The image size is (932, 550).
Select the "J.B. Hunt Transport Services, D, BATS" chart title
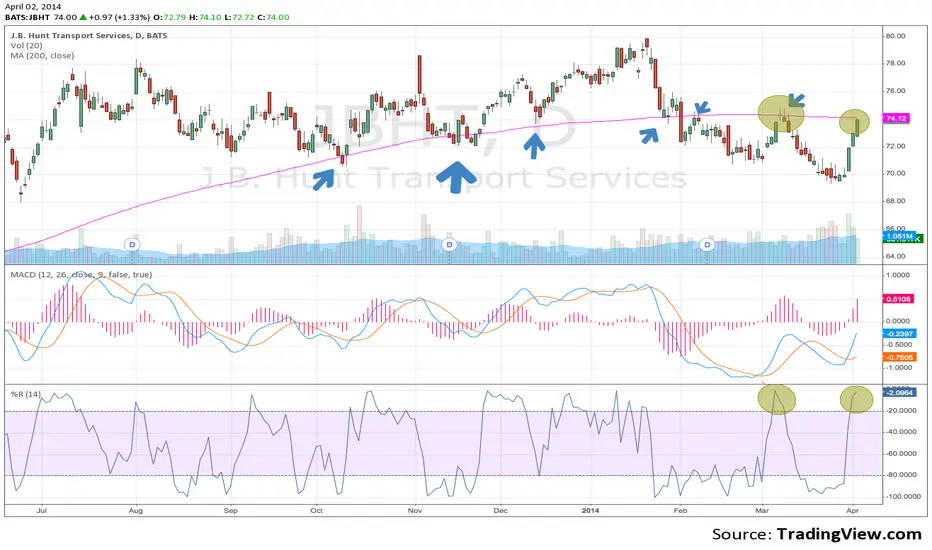tap(89, 36)
